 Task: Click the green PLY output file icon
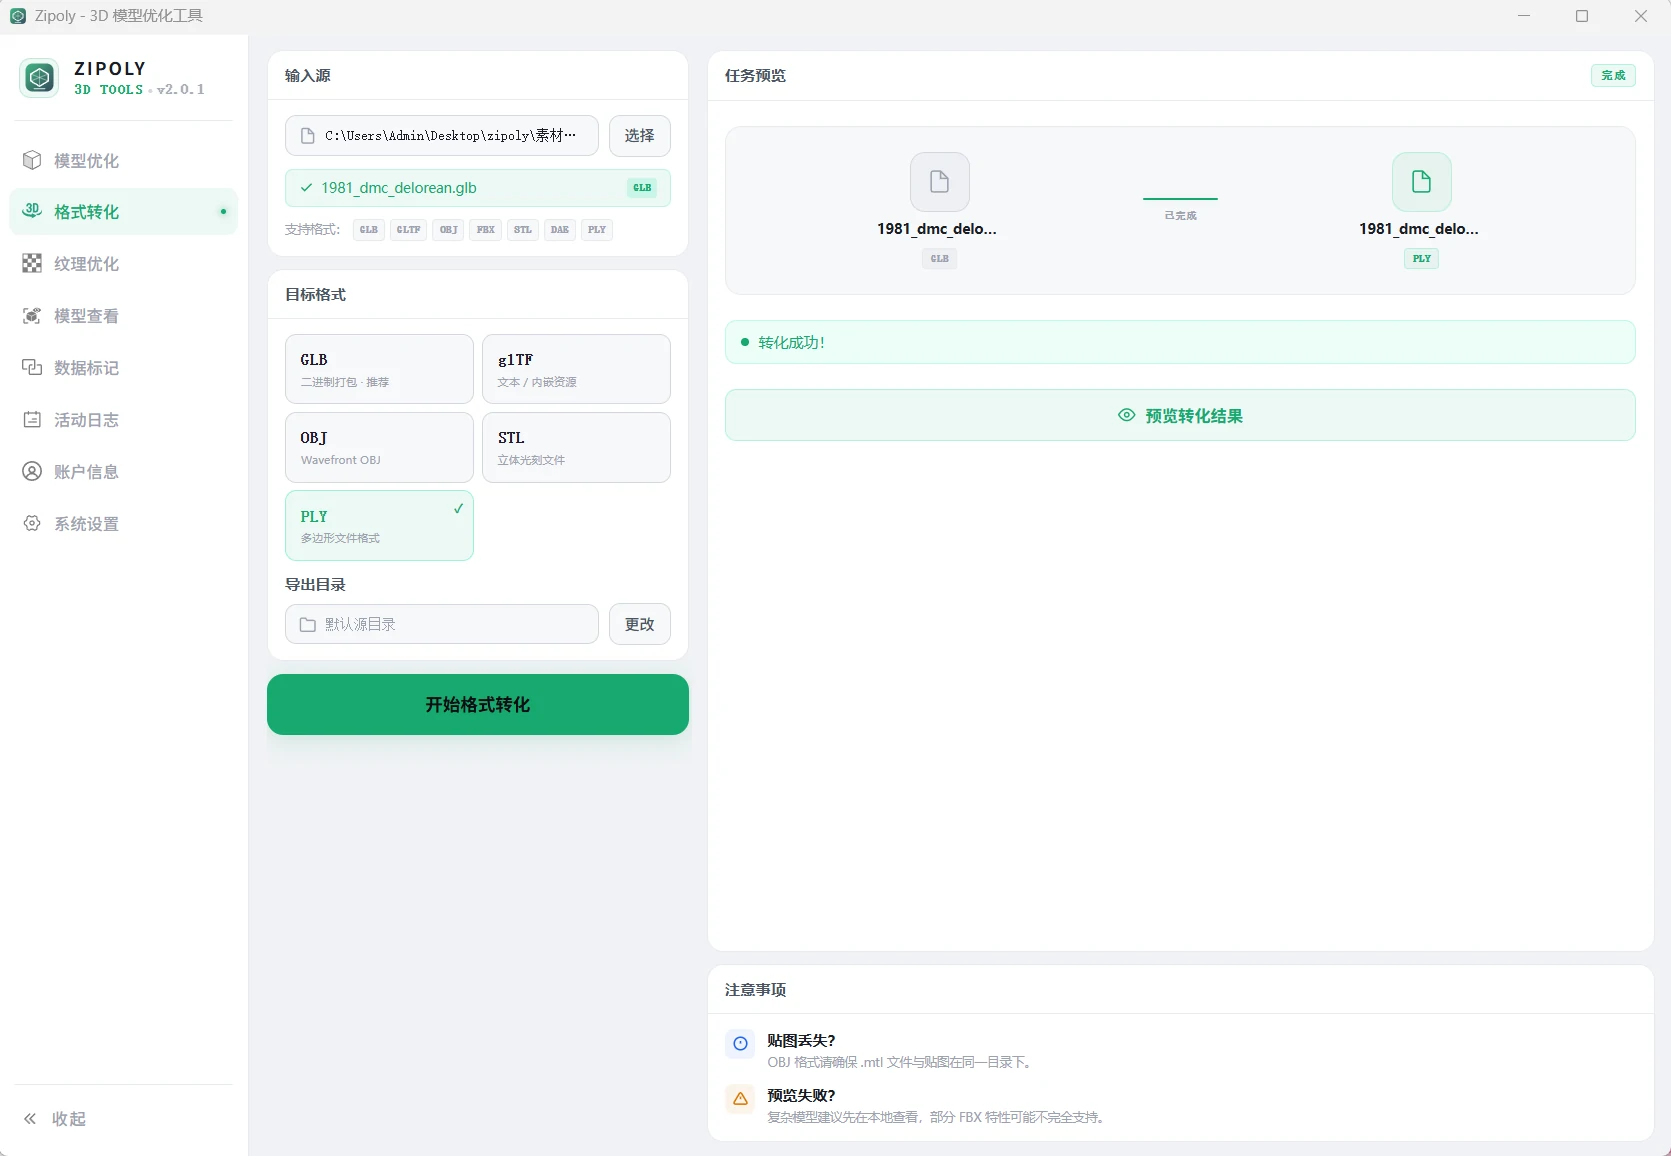(x=1421, y=181)
